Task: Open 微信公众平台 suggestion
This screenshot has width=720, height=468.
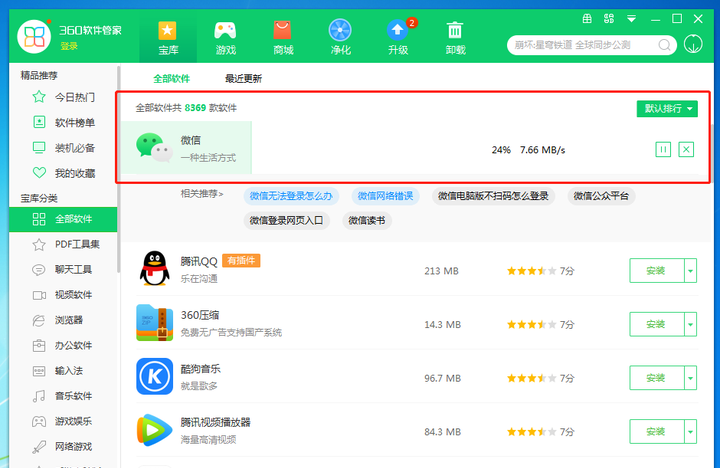Action: pyautogui.click(x=601, y=196)
